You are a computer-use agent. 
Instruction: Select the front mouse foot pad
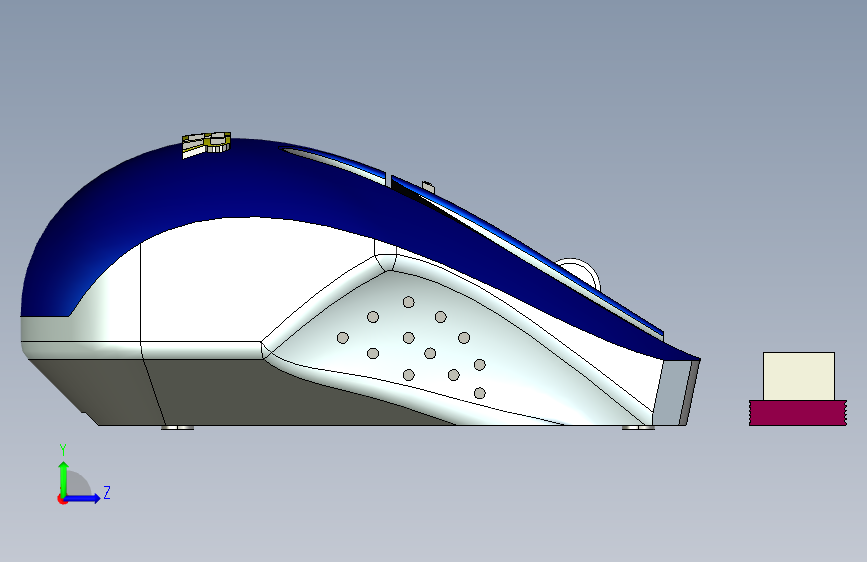(x=638, y=427)
